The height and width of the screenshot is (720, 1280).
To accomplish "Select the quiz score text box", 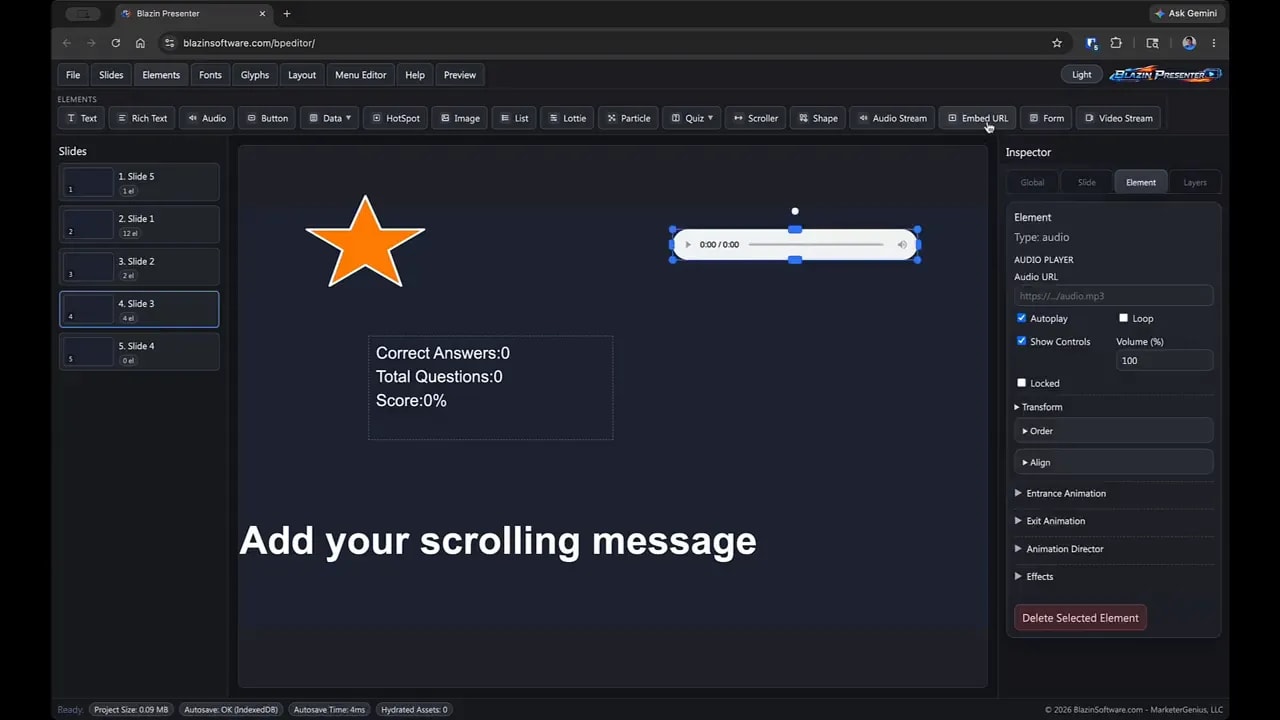I will point(490,388).
